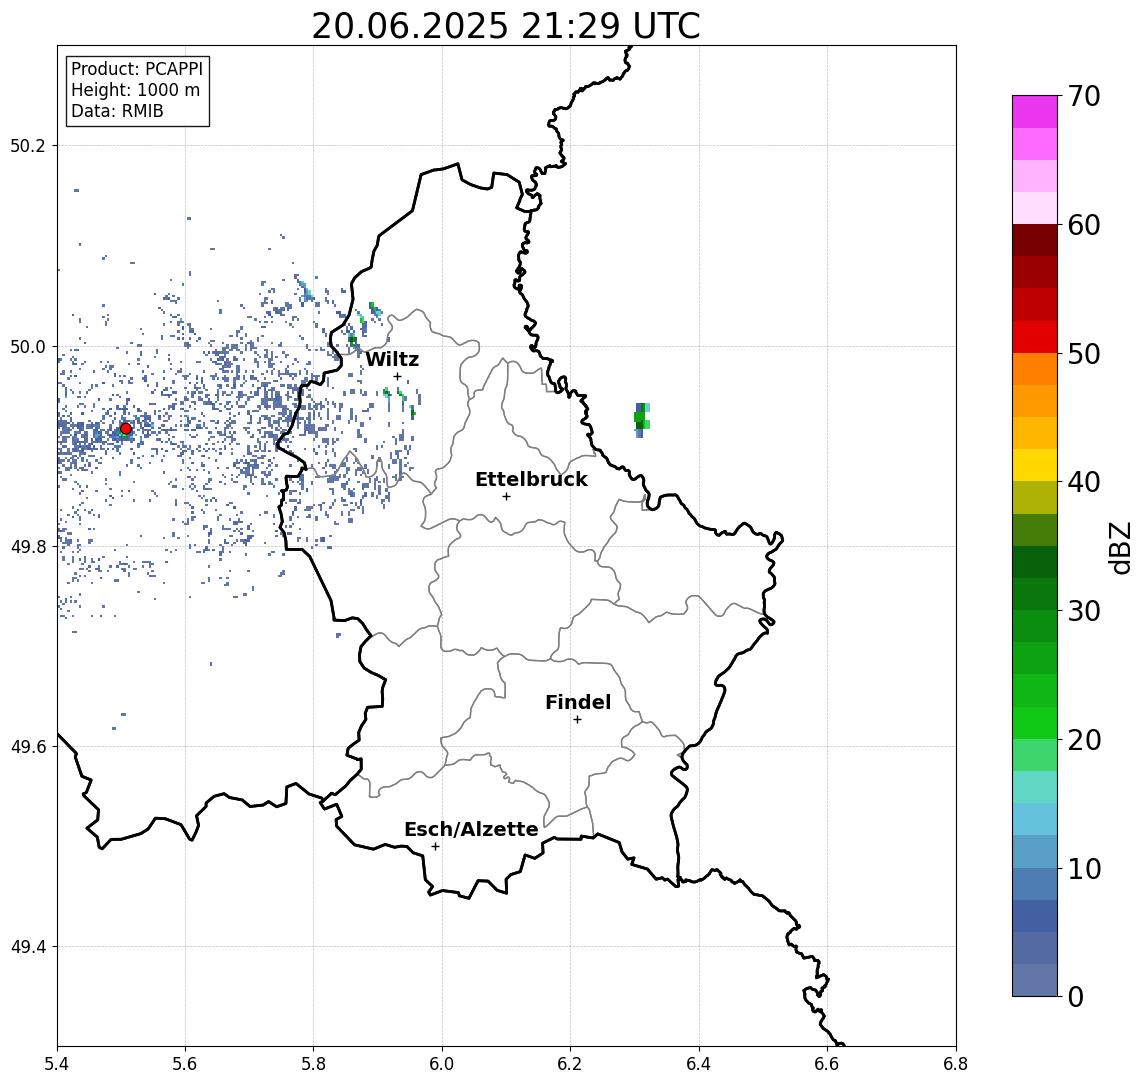This screenshot has height=1084, width=1145.
Task: Click the longitude tick label 5.8
Action: 314,1064
